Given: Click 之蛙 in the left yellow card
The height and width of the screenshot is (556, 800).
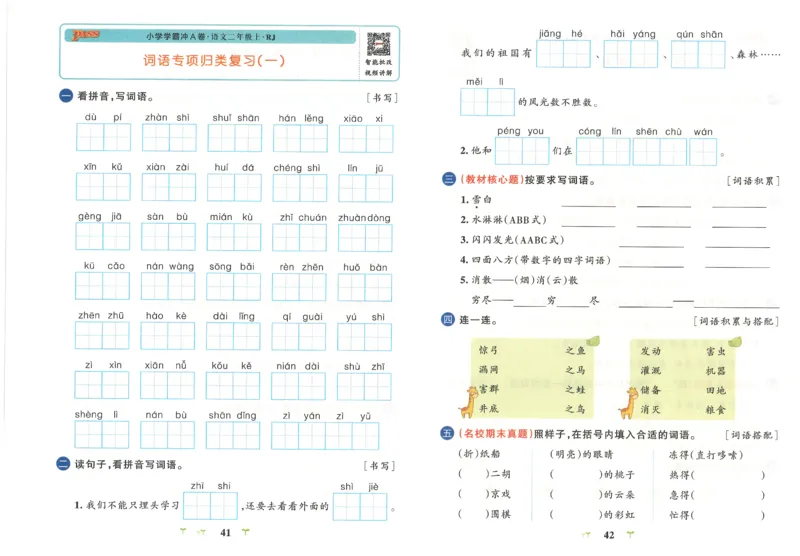Looking at the screenshot, I should point(575,389).
